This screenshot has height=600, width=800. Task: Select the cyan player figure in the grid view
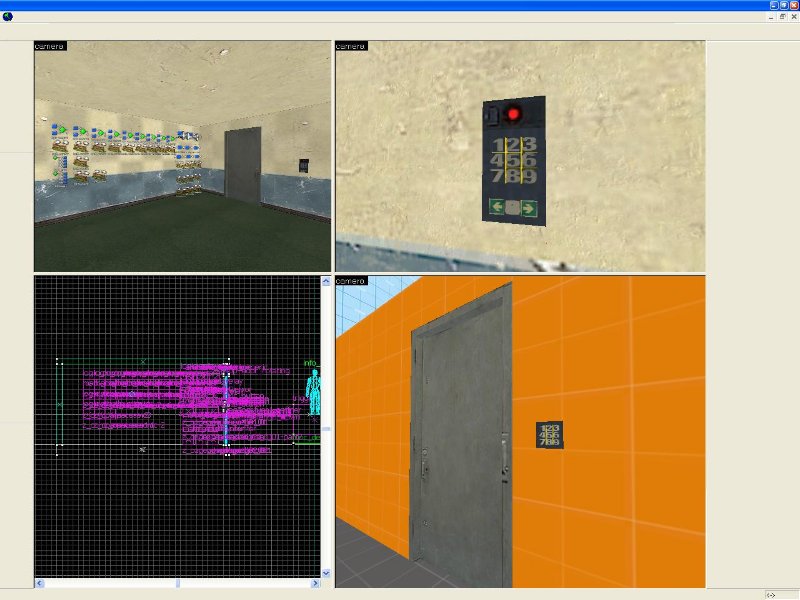coord(314,391)
